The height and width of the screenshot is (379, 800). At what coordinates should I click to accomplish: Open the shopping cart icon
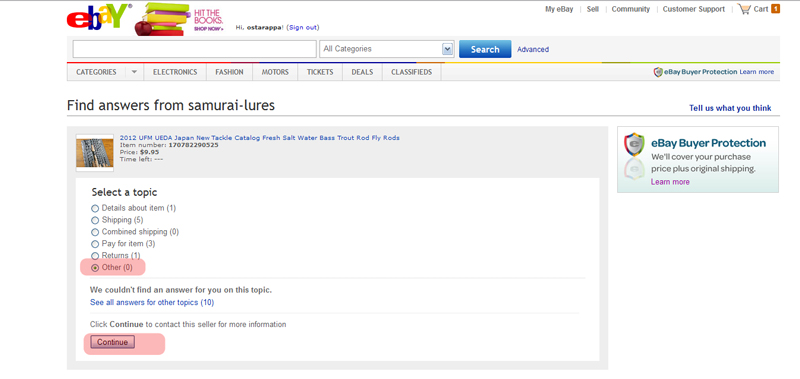click(x=744, y=9)
